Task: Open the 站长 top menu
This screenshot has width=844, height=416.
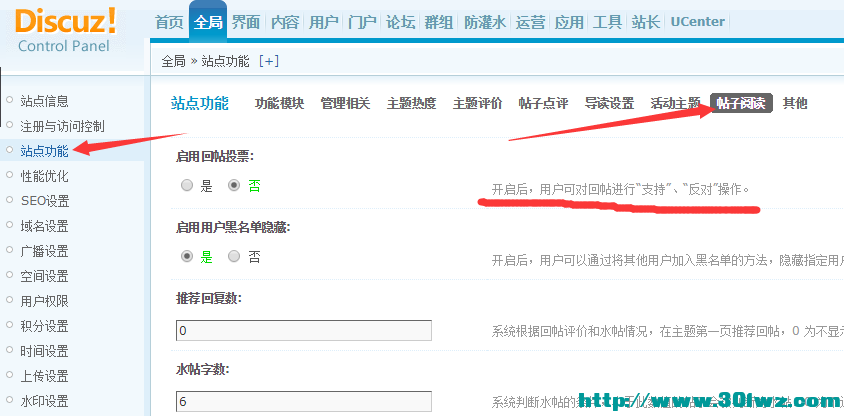Action: [x=646, y=22]
